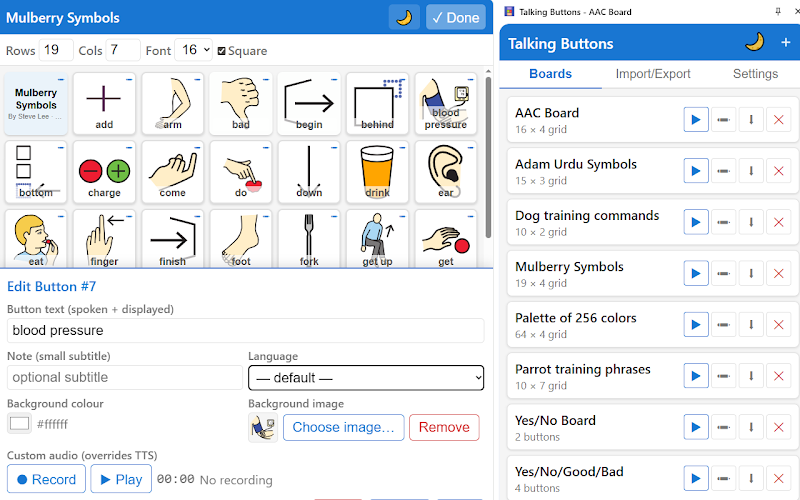Delete the Parrot training phrases board
The image size is (800, 500).
tap(779, 376)
